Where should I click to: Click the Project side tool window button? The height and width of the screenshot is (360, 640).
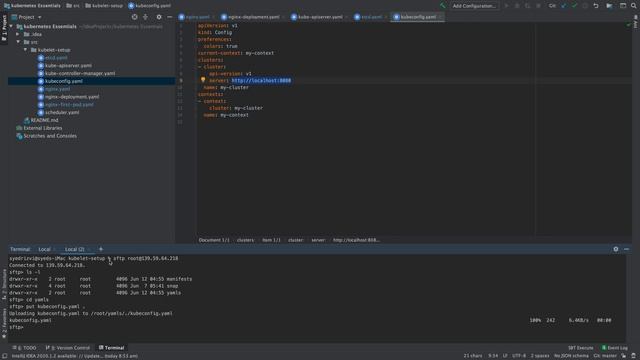[x=4, y=29]
